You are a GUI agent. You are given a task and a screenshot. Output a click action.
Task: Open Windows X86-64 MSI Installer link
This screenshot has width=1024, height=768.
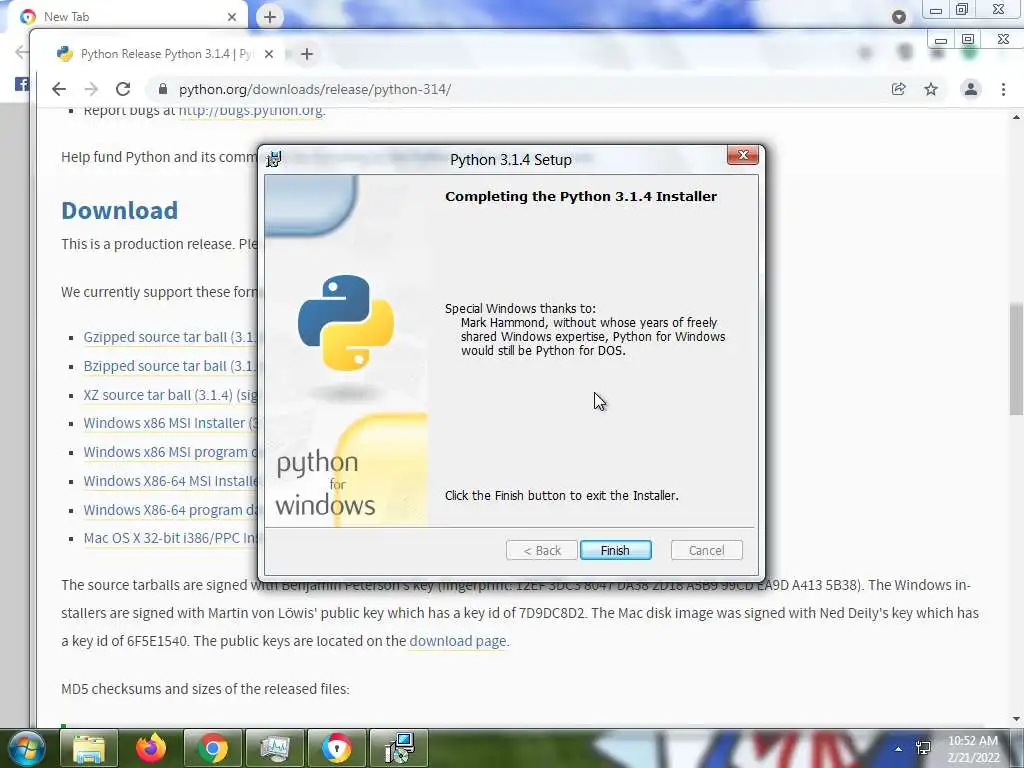(x=171, y=481)
